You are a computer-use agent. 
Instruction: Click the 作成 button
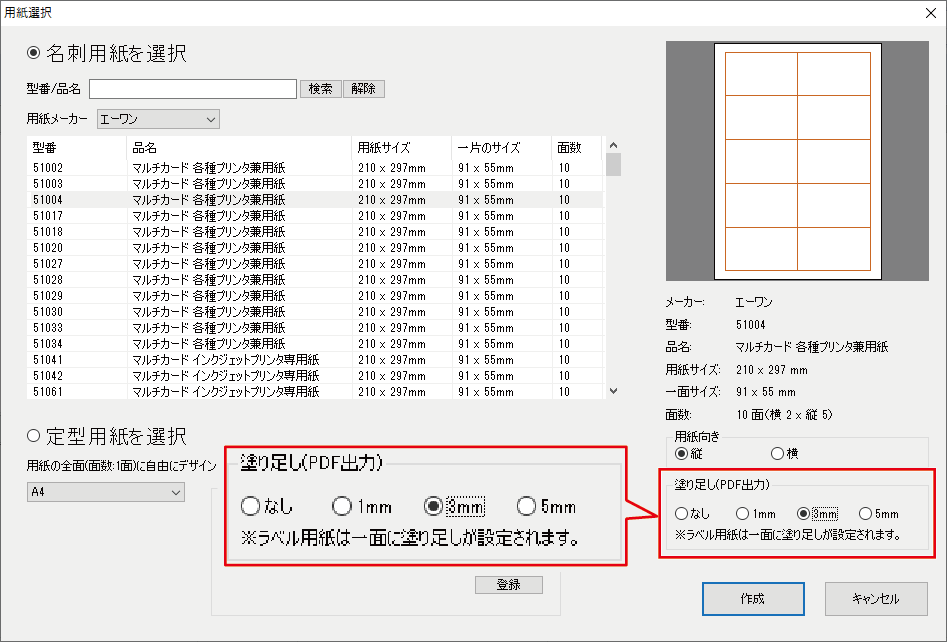click(x=753, y=599)
